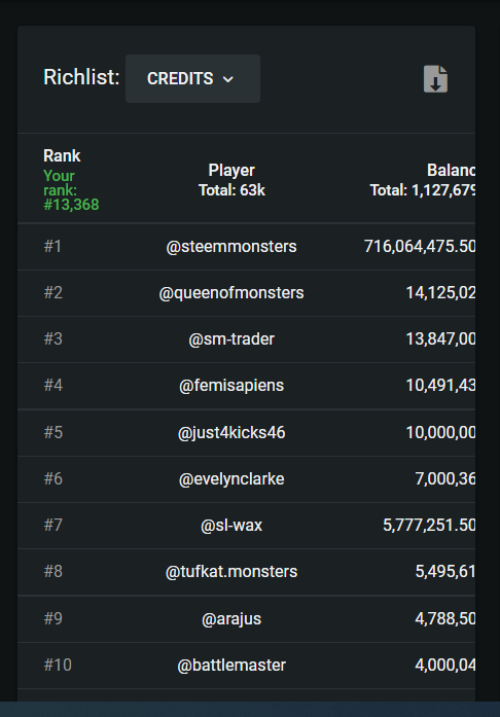Select the @sm-trader player entry
The height and width of the screenshot is (717, 500).
(x=231, y=339)
